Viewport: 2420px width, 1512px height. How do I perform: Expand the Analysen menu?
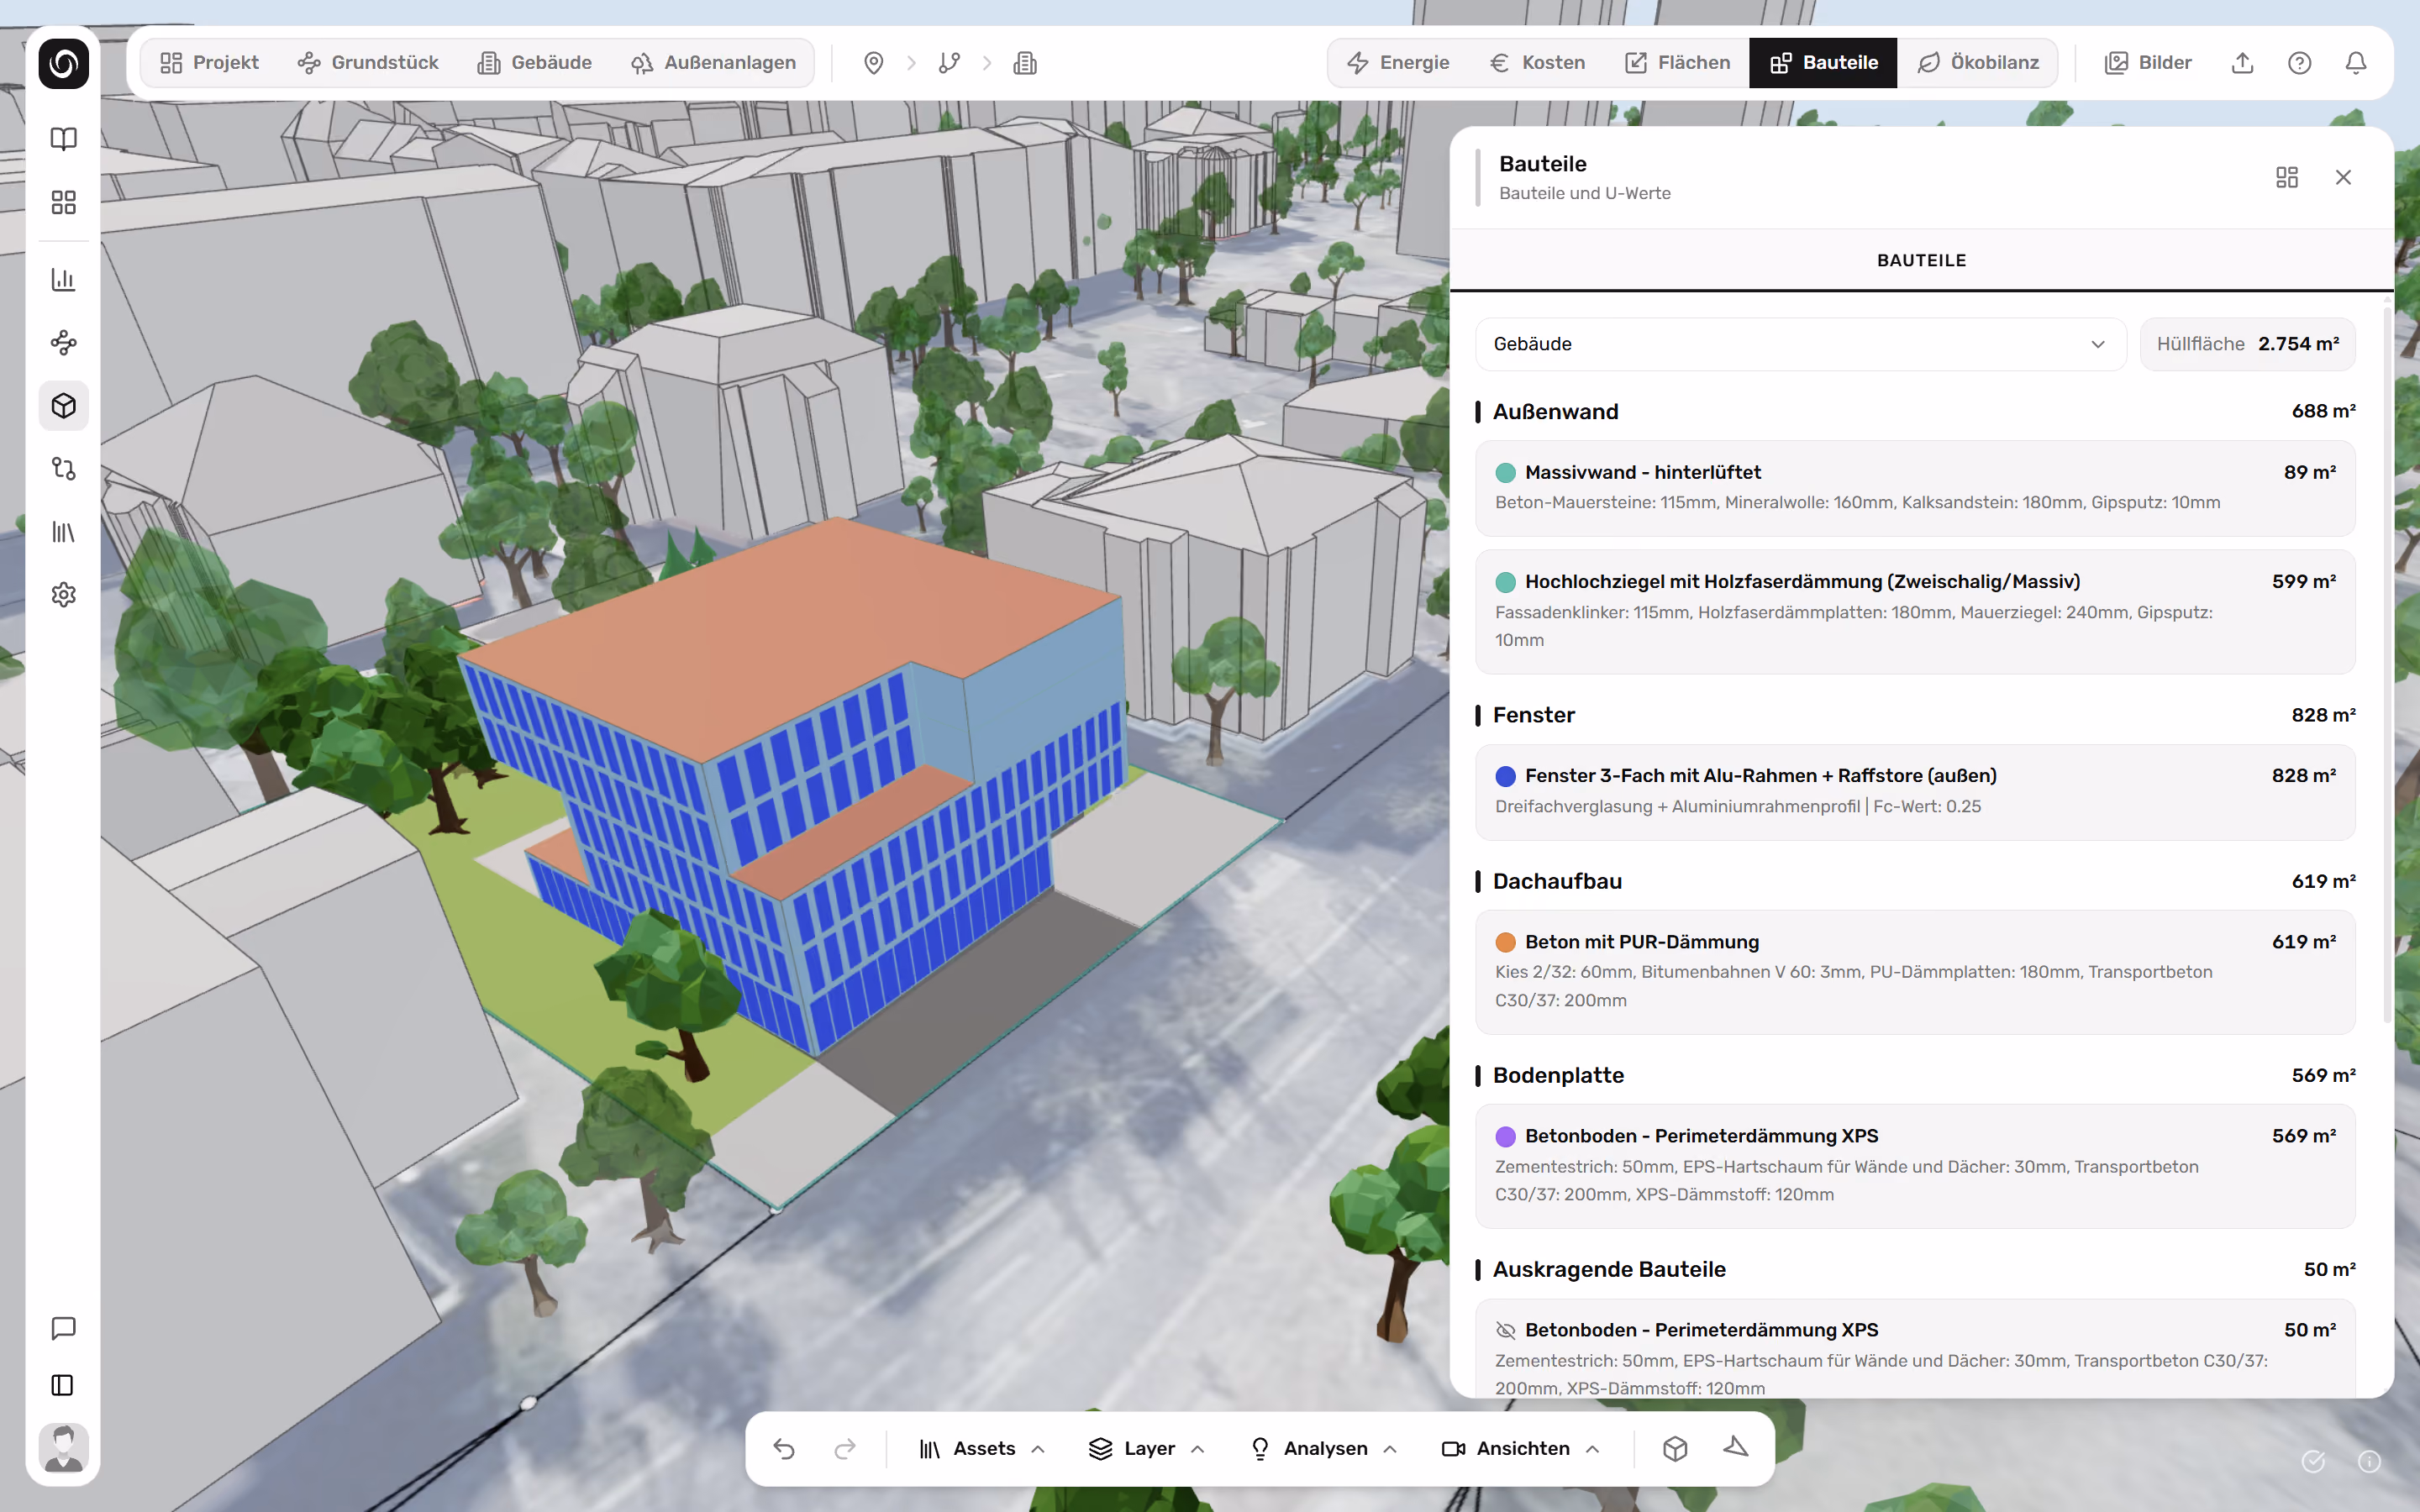tap(1323, 1448)
